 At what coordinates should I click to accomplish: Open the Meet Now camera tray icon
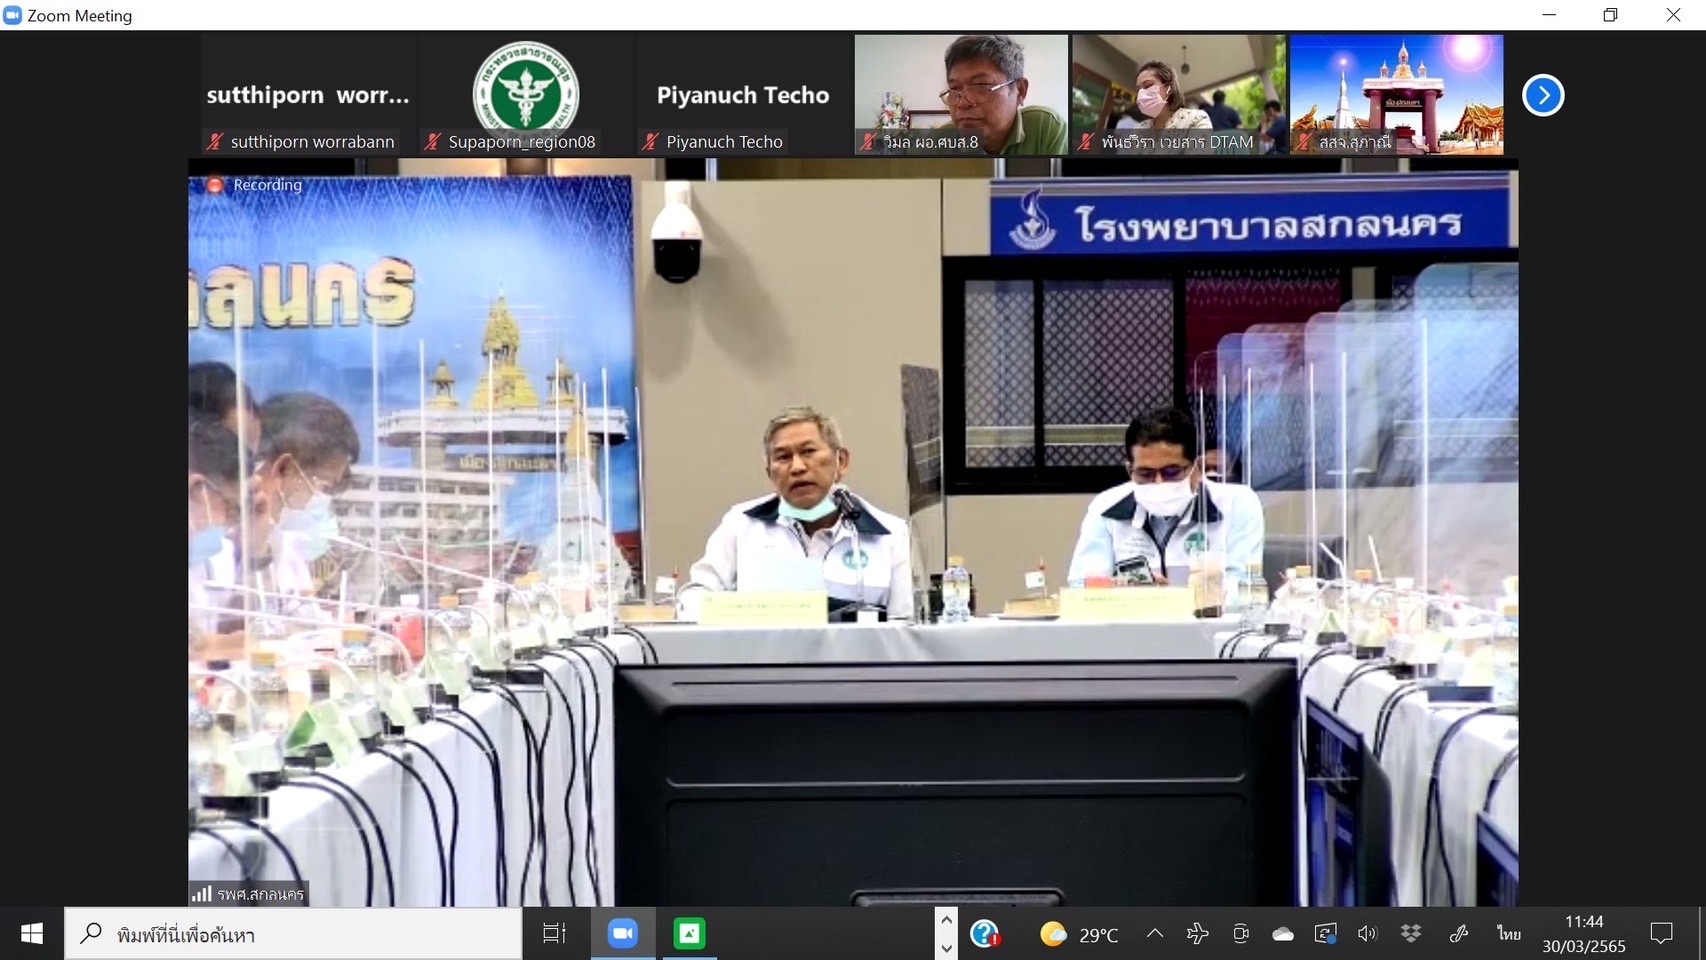coord(1240,934)
